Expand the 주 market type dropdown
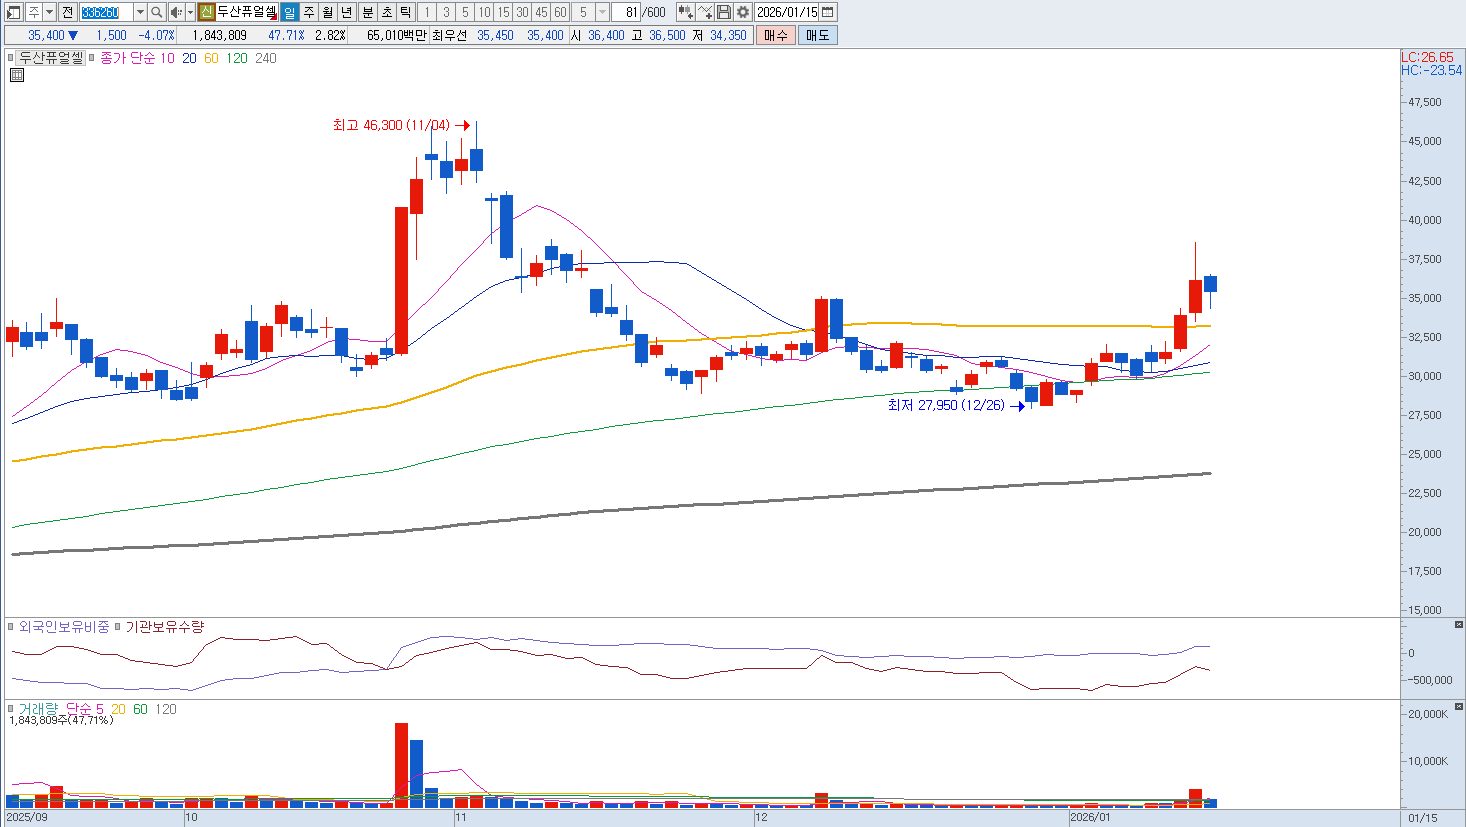Viewport: 1466px width, 827px height. coord(49,12)
